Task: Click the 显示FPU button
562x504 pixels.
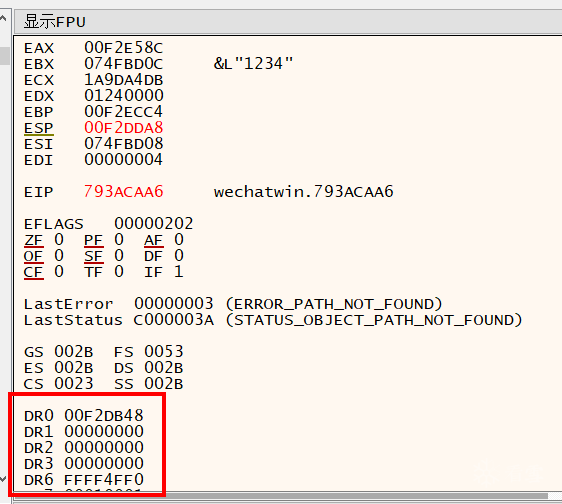Action: pos(288,22)
